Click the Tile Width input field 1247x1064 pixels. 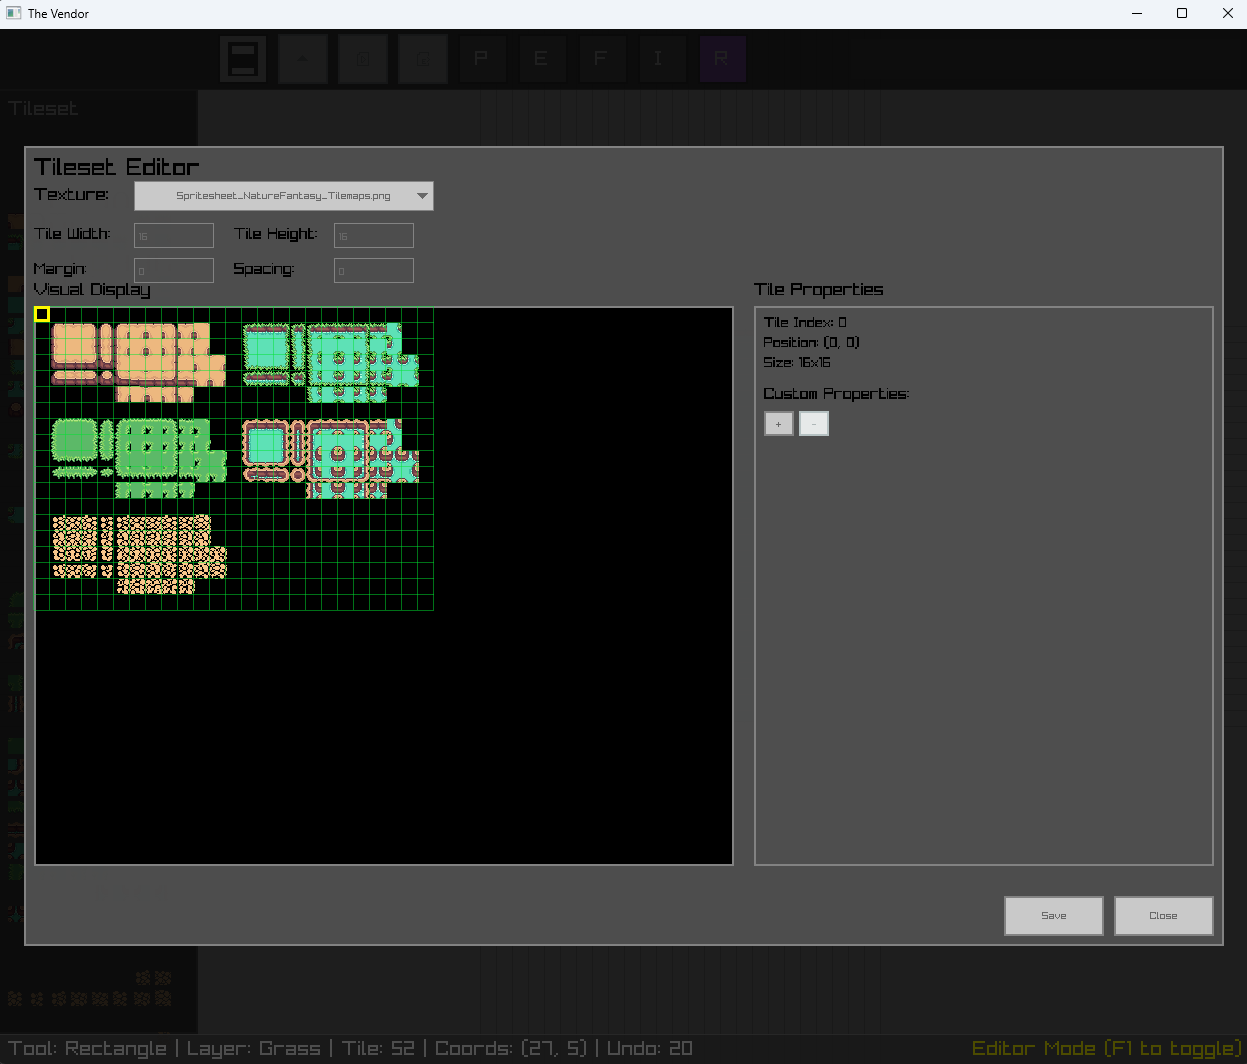174,236
